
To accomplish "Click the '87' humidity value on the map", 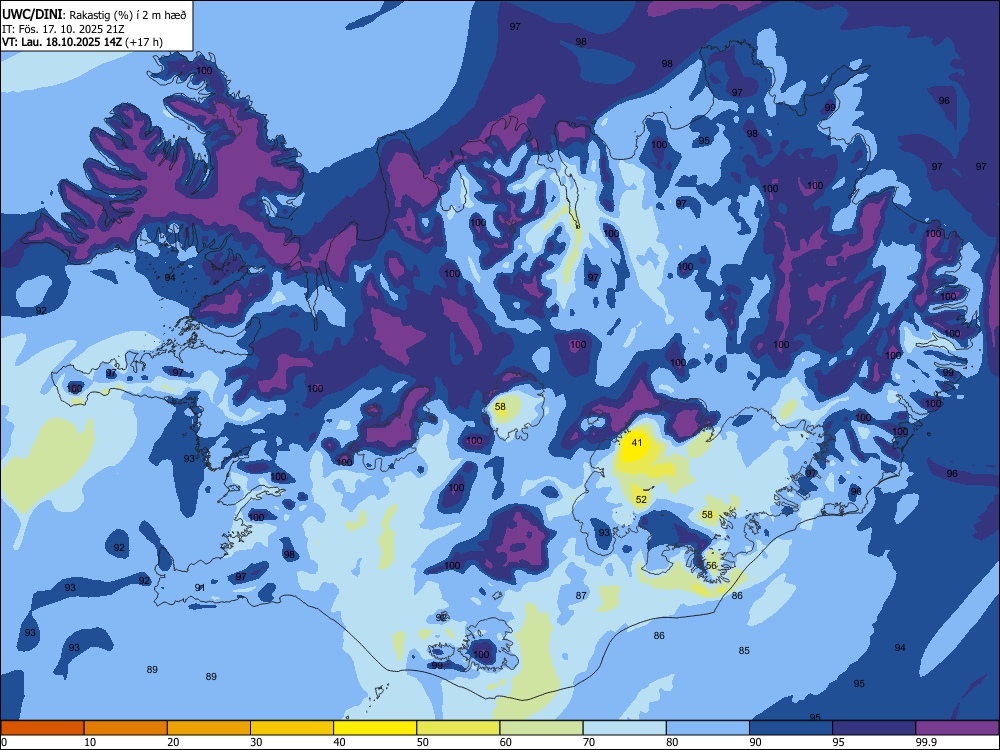I will pyautogui.click(x=581, y=596).
